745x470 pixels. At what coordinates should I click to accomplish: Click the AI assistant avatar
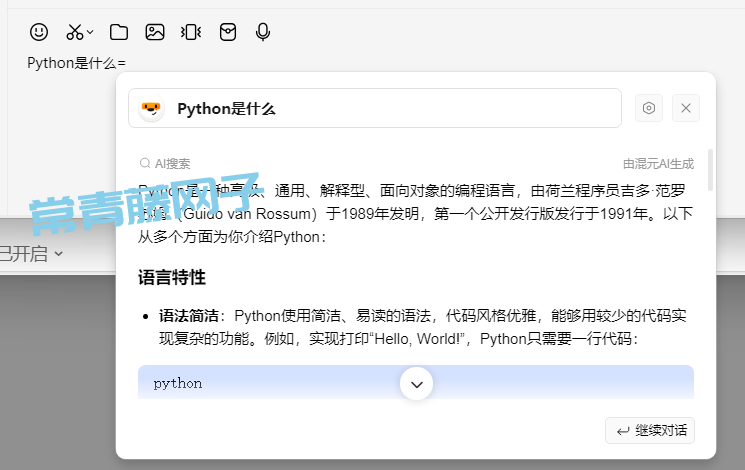pyautogui.click(x=152, y=109)
